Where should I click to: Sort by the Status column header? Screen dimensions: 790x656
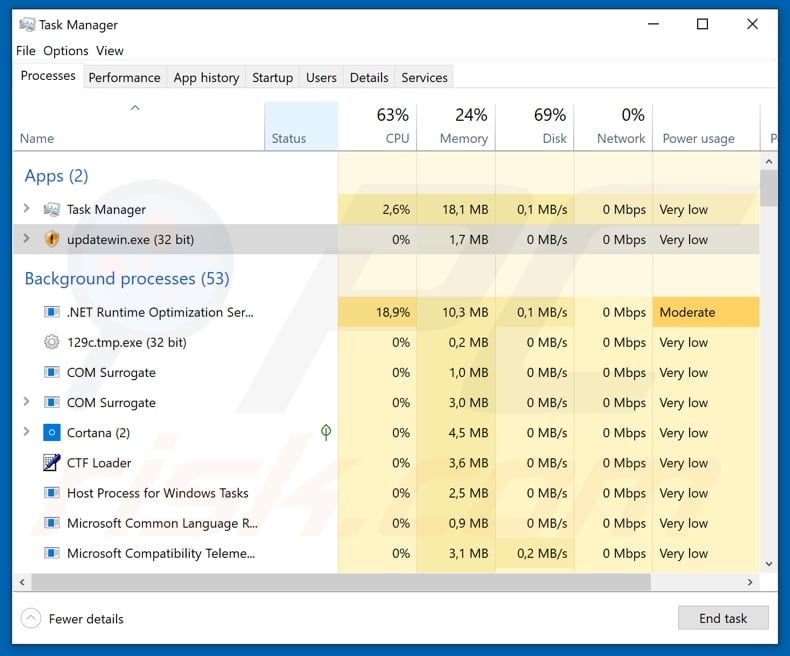301,126
